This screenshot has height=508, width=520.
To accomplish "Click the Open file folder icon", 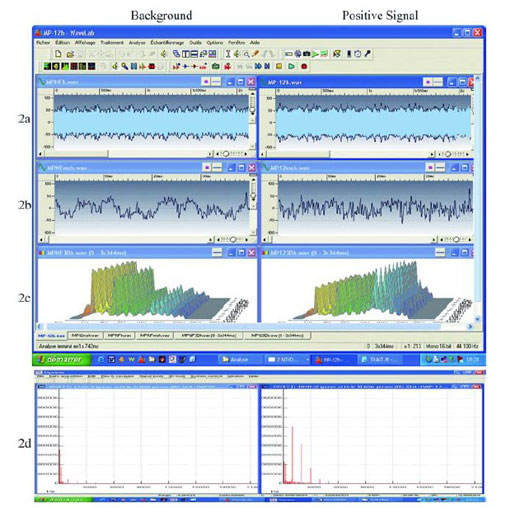I will (70, 54).
